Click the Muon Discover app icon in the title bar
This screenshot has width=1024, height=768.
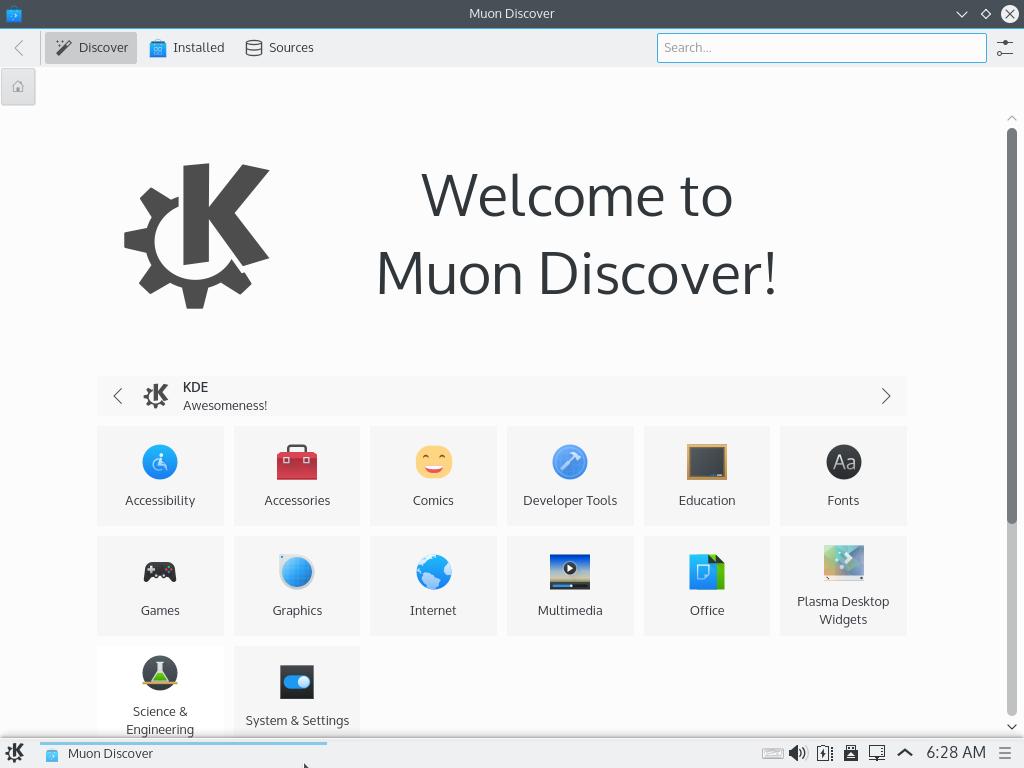click(x=14, y=14)
